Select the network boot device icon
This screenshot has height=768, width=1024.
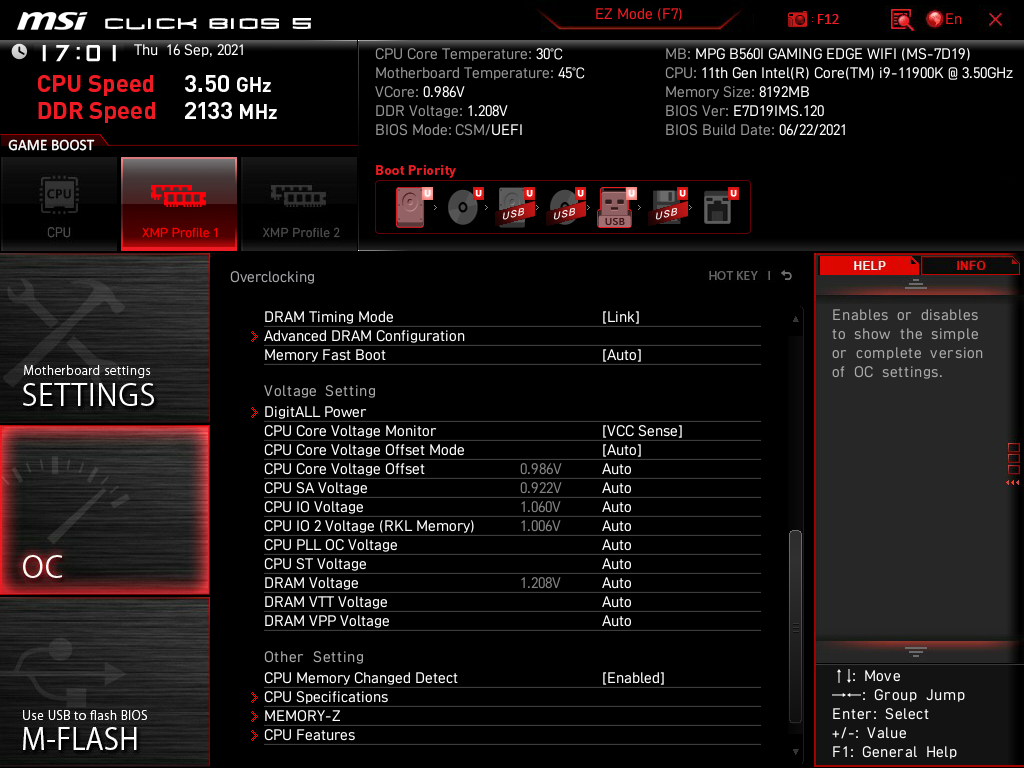pyautogui.click(x=720, y=207)
